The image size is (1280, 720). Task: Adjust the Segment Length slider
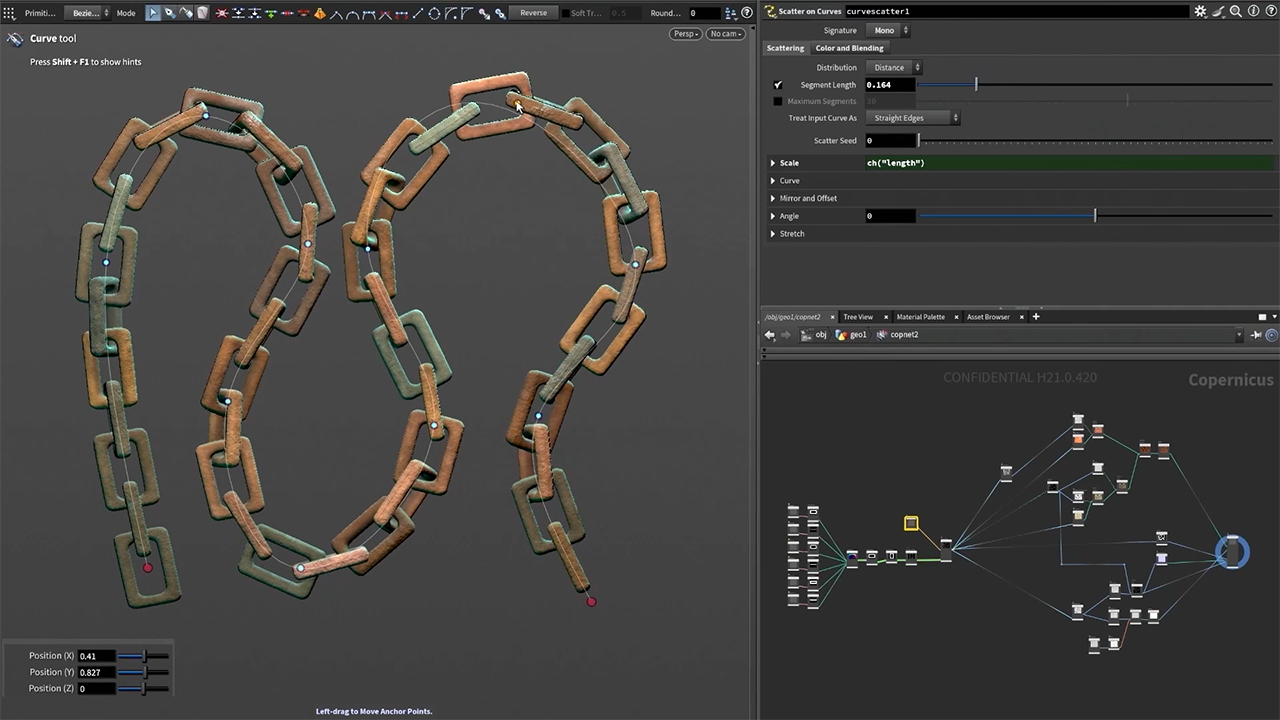(976, 85)
